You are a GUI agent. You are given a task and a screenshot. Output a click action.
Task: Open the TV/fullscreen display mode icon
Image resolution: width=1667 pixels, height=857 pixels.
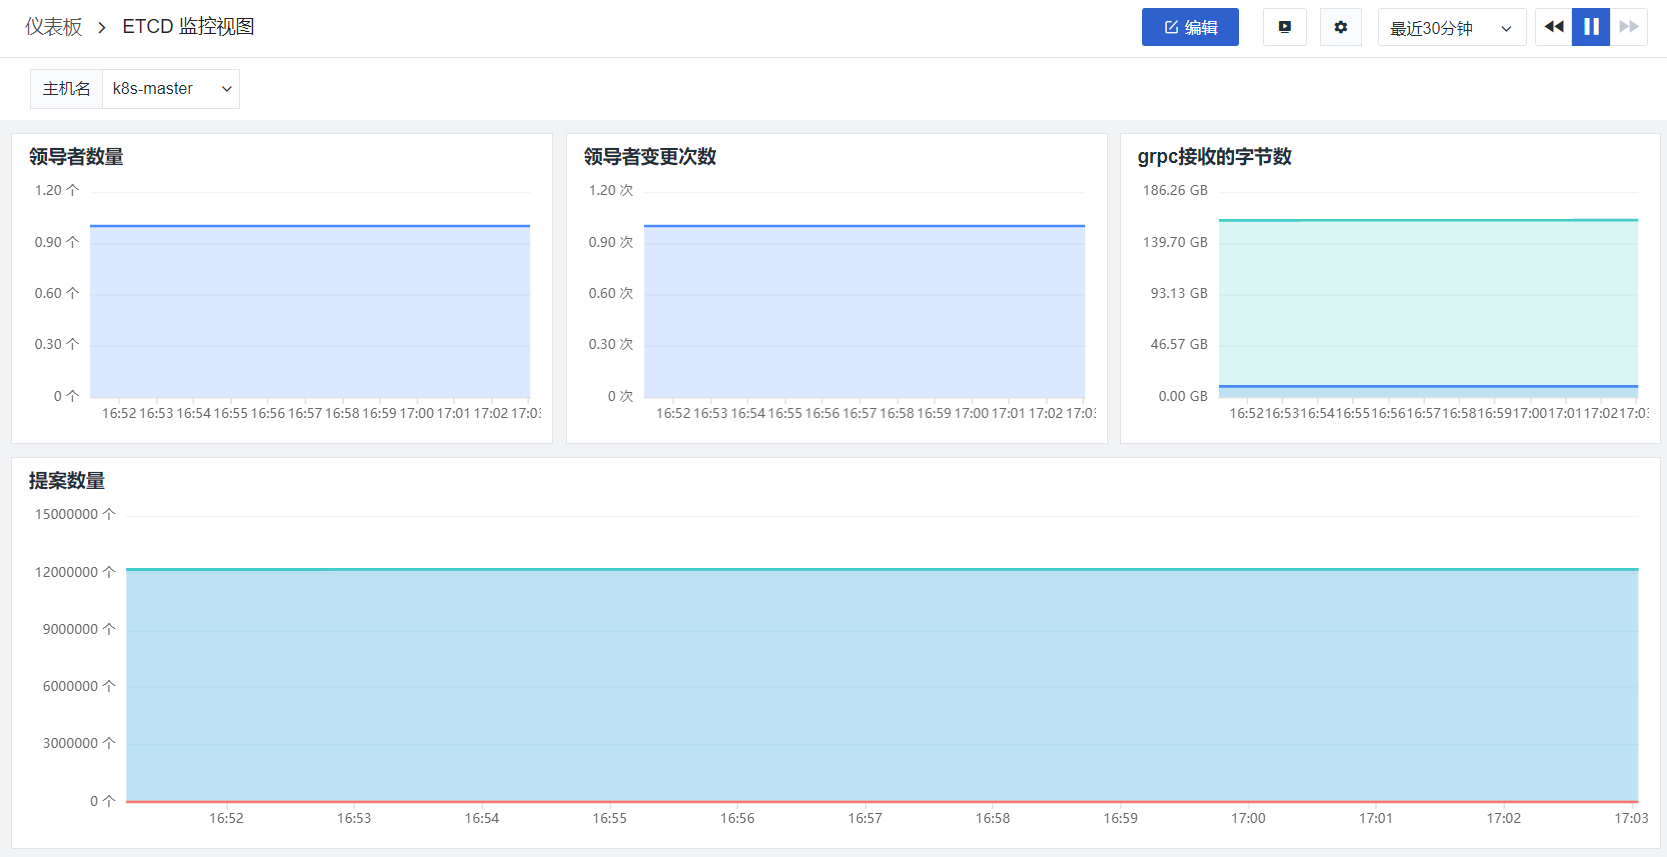pyautogui.click(x=1285, y=27)
